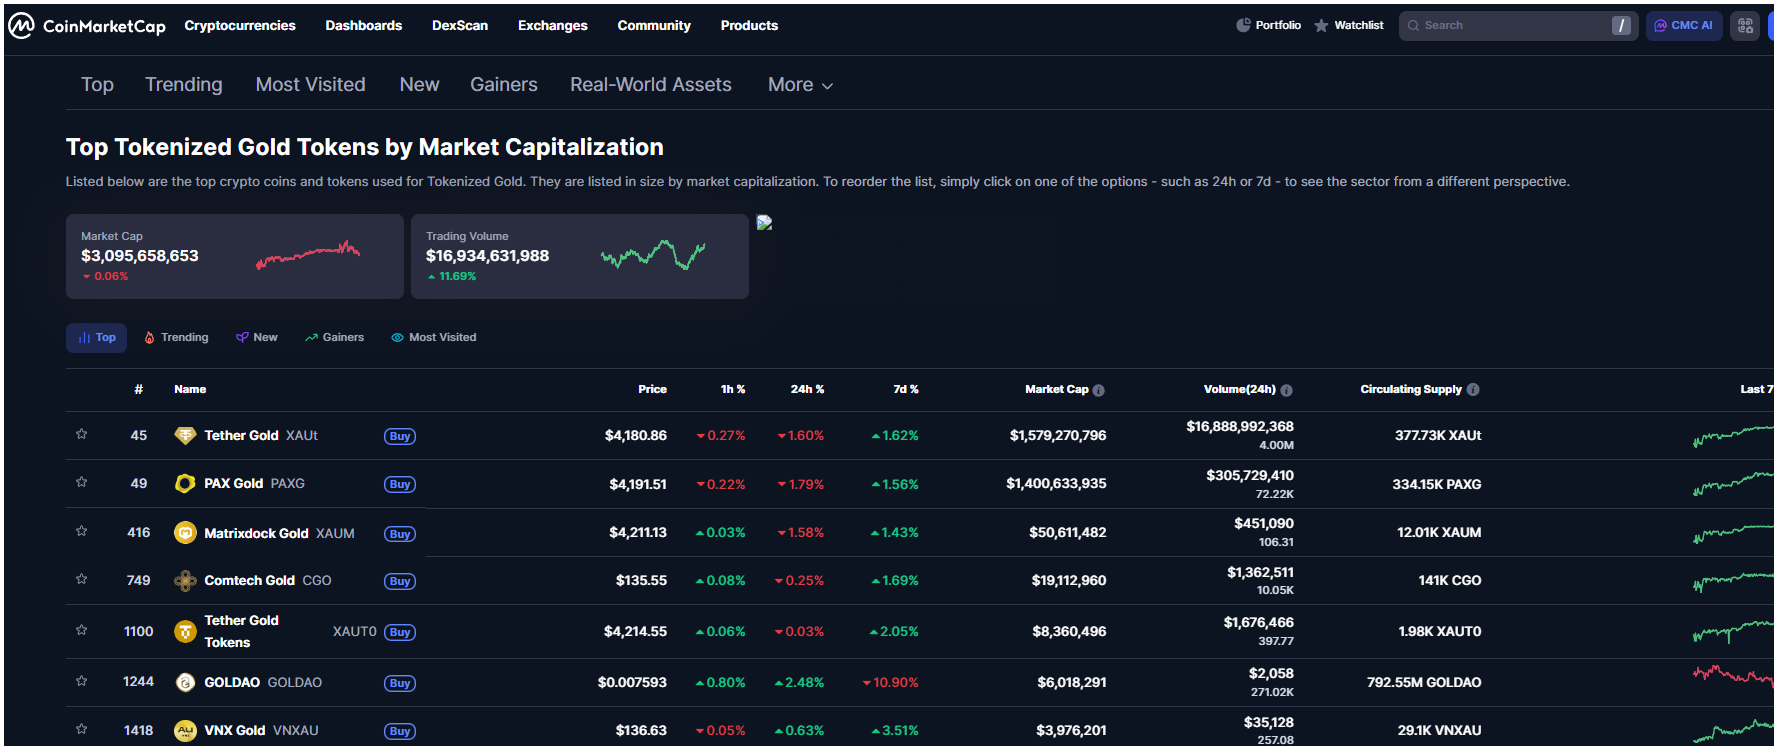1778x750 pixels.
Task: Click the Volume(24h) info icon
Action: click(x=1286, y=390)
